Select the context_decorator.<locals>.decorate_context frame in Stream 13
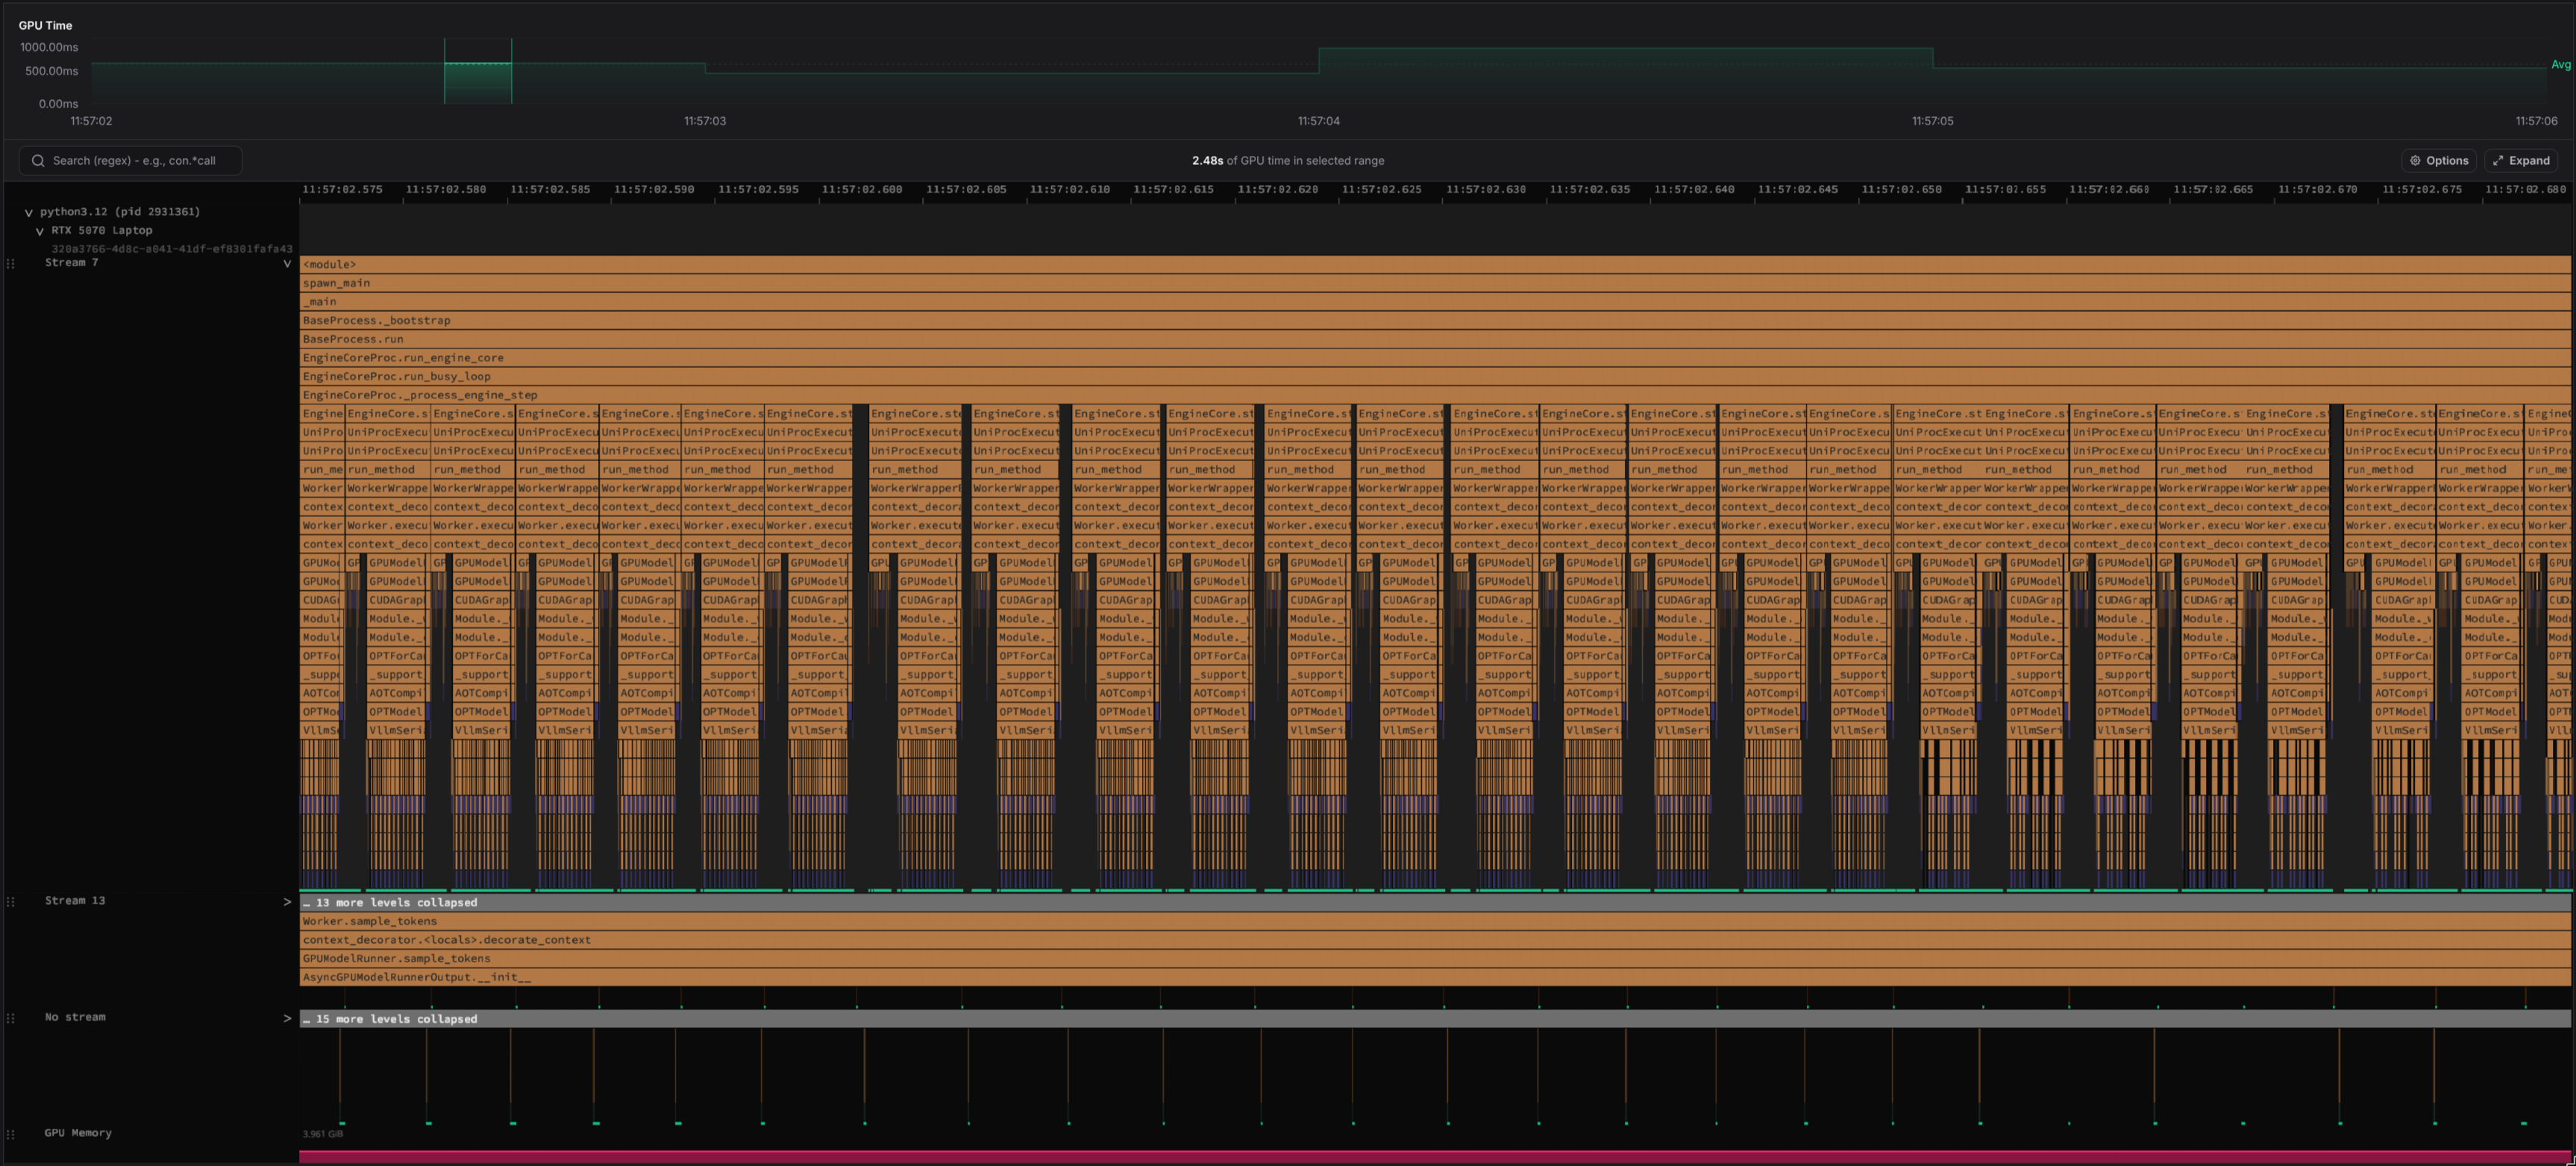The height and width of the screenshot is (1166, 2576). coord(1435,940)
